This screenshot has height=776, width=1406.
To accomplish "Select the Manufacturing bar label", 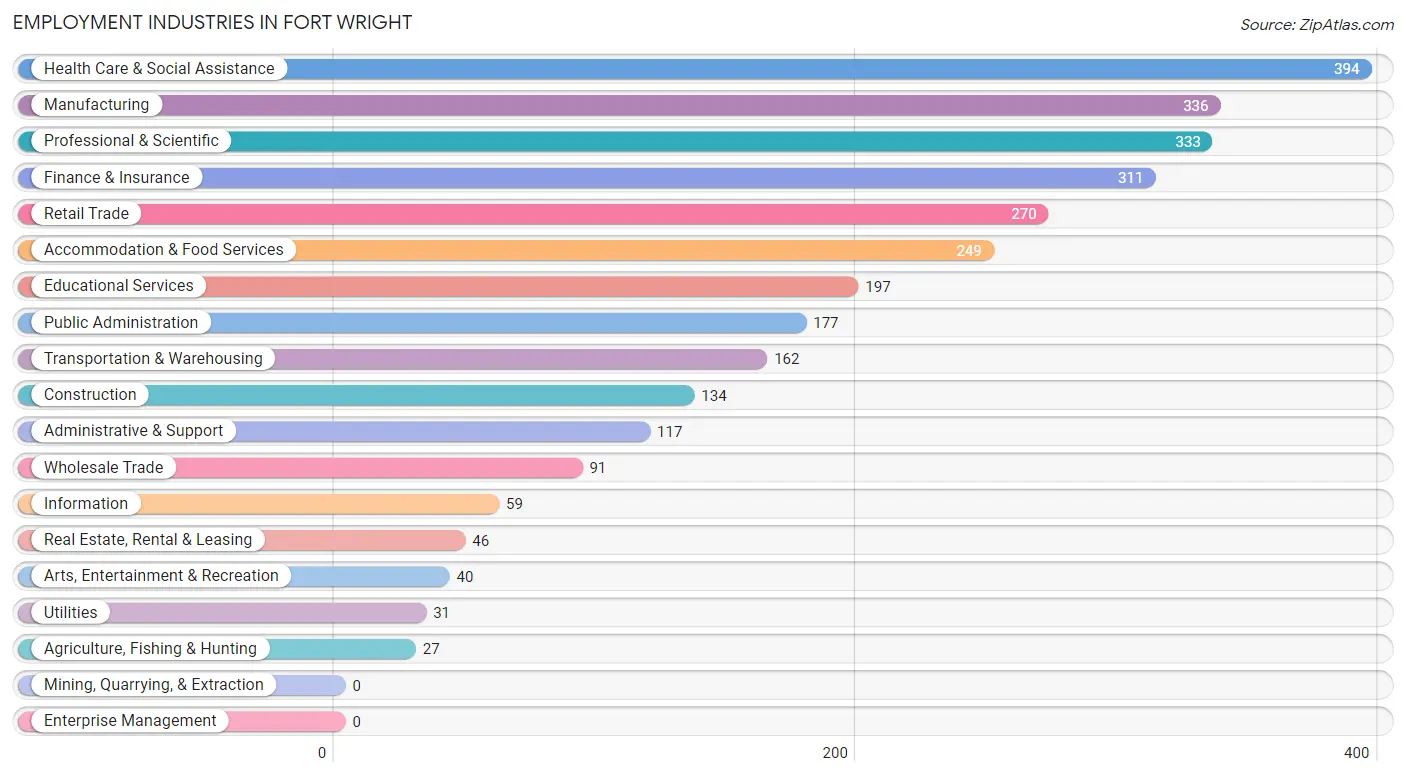I will tap(96, 105).
